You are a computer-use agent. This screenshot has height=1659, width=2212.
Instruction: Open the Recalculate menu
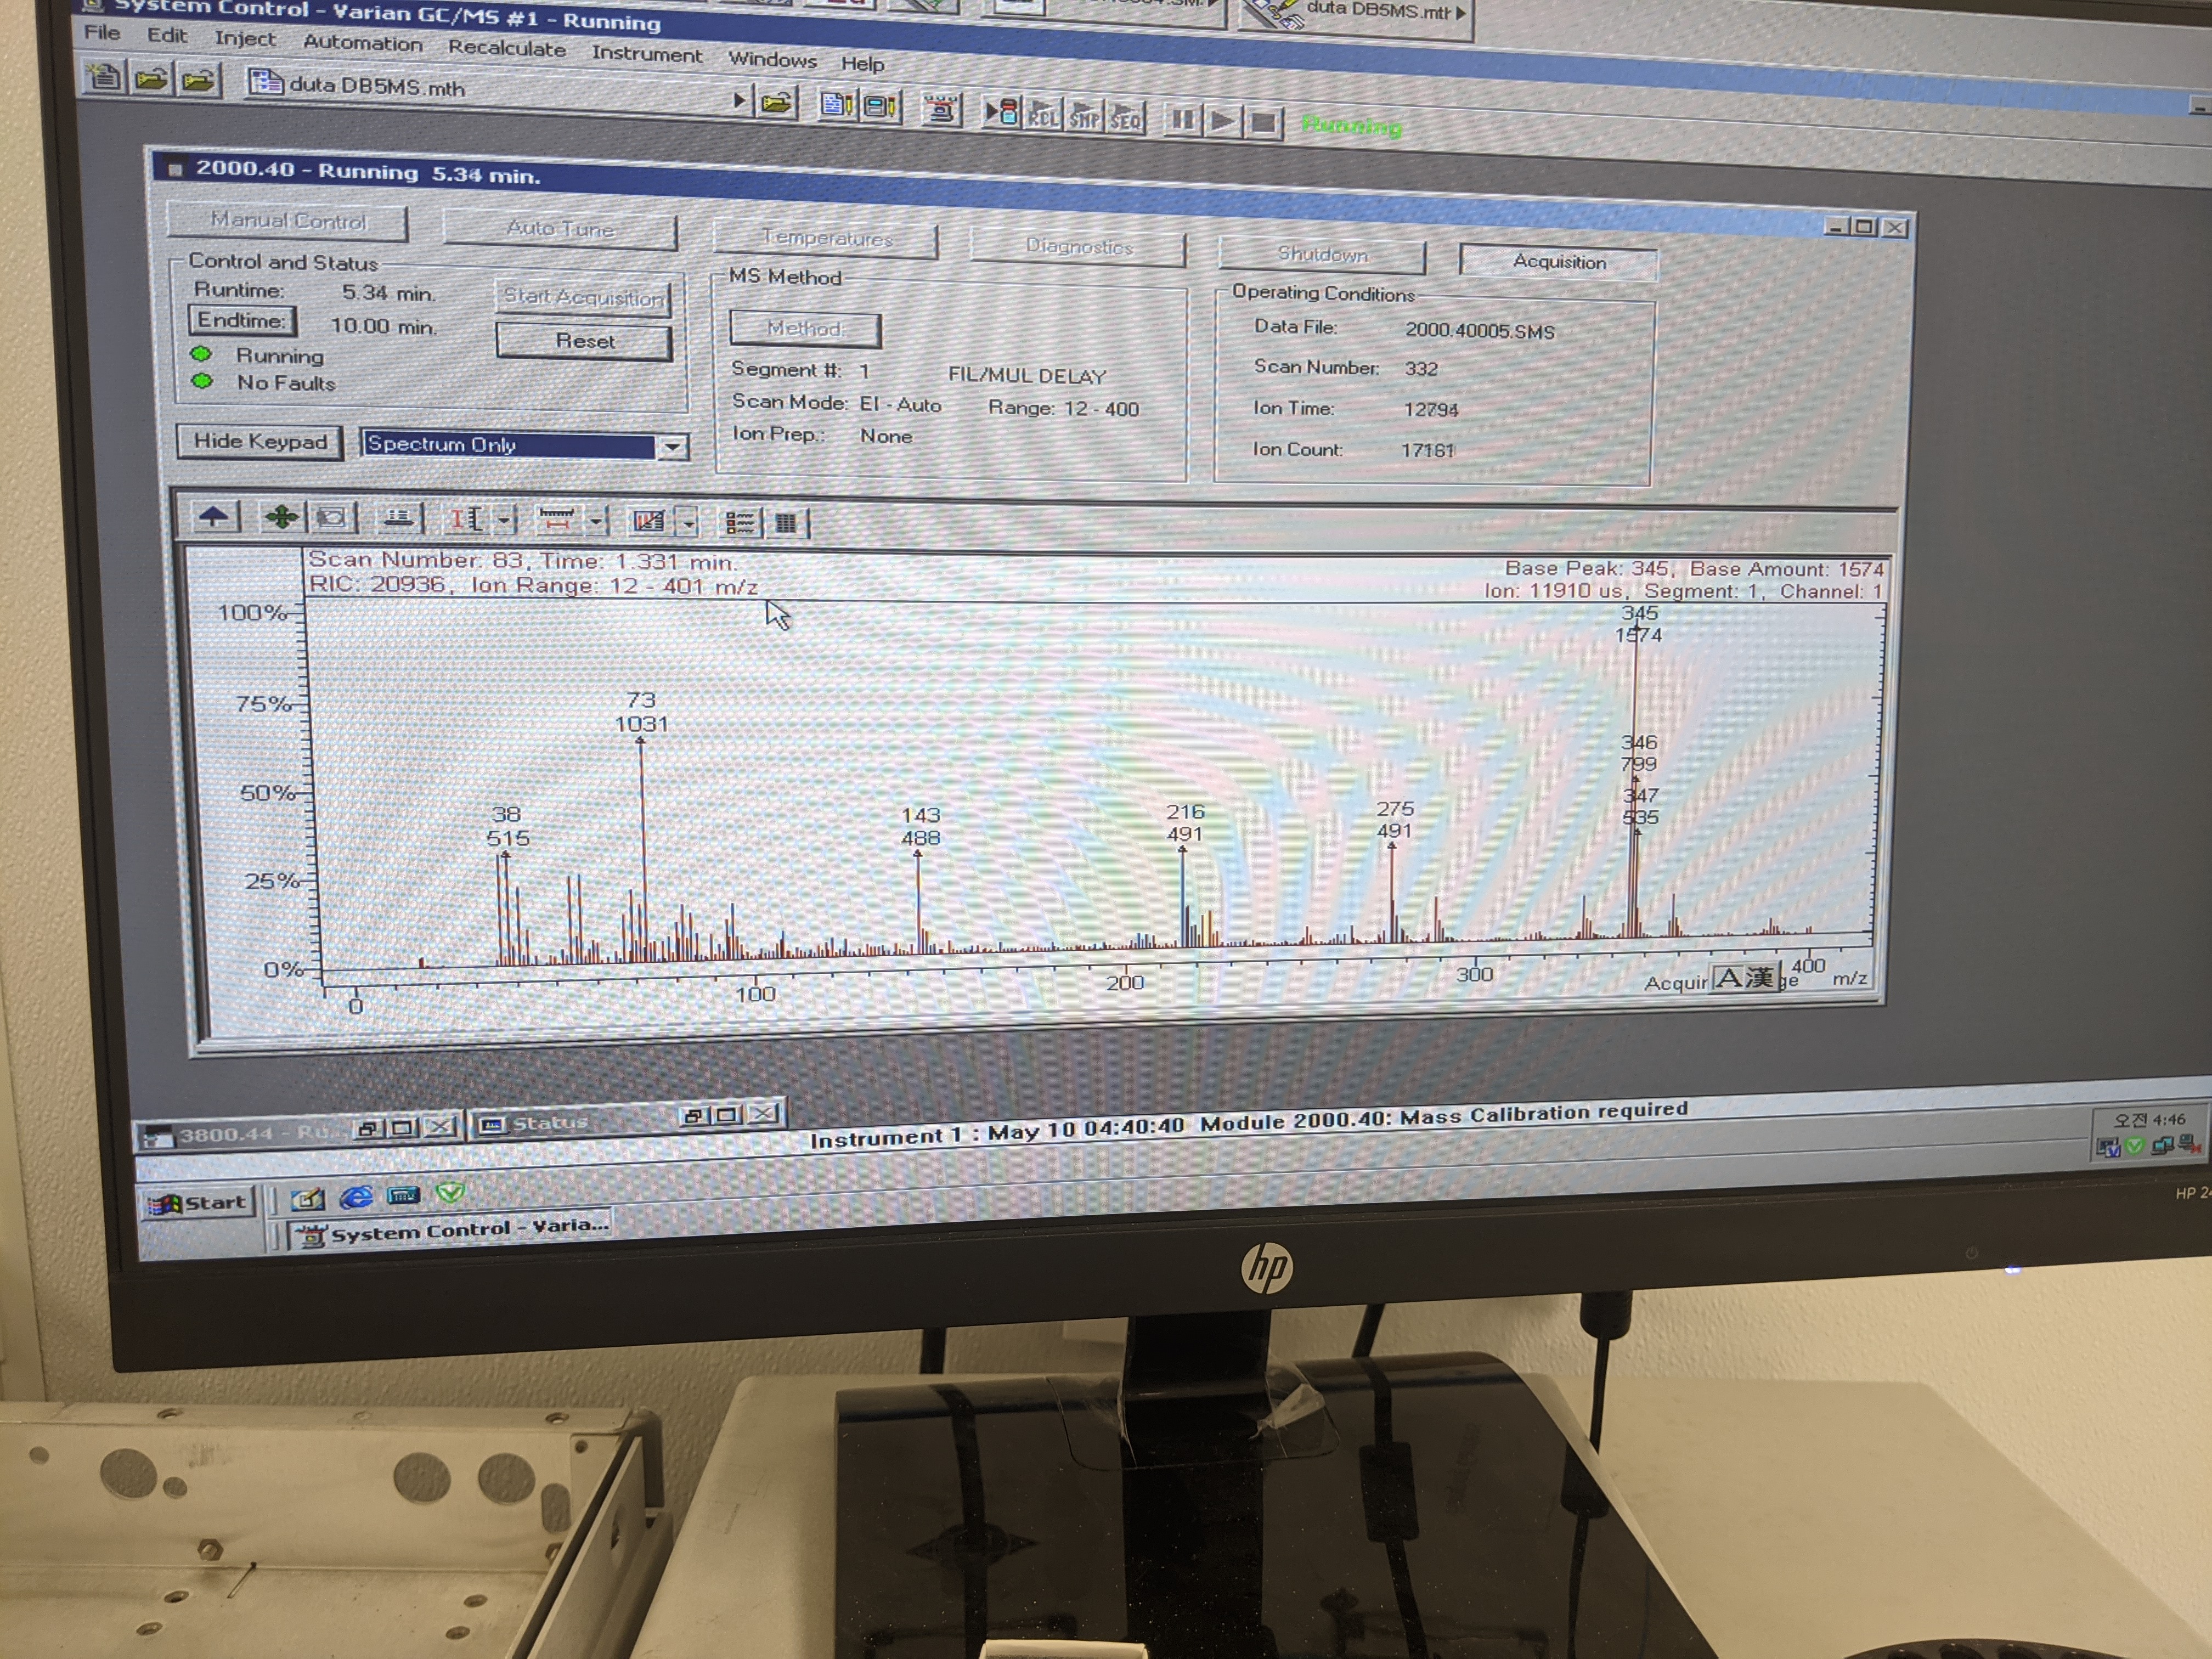[506, 48]
